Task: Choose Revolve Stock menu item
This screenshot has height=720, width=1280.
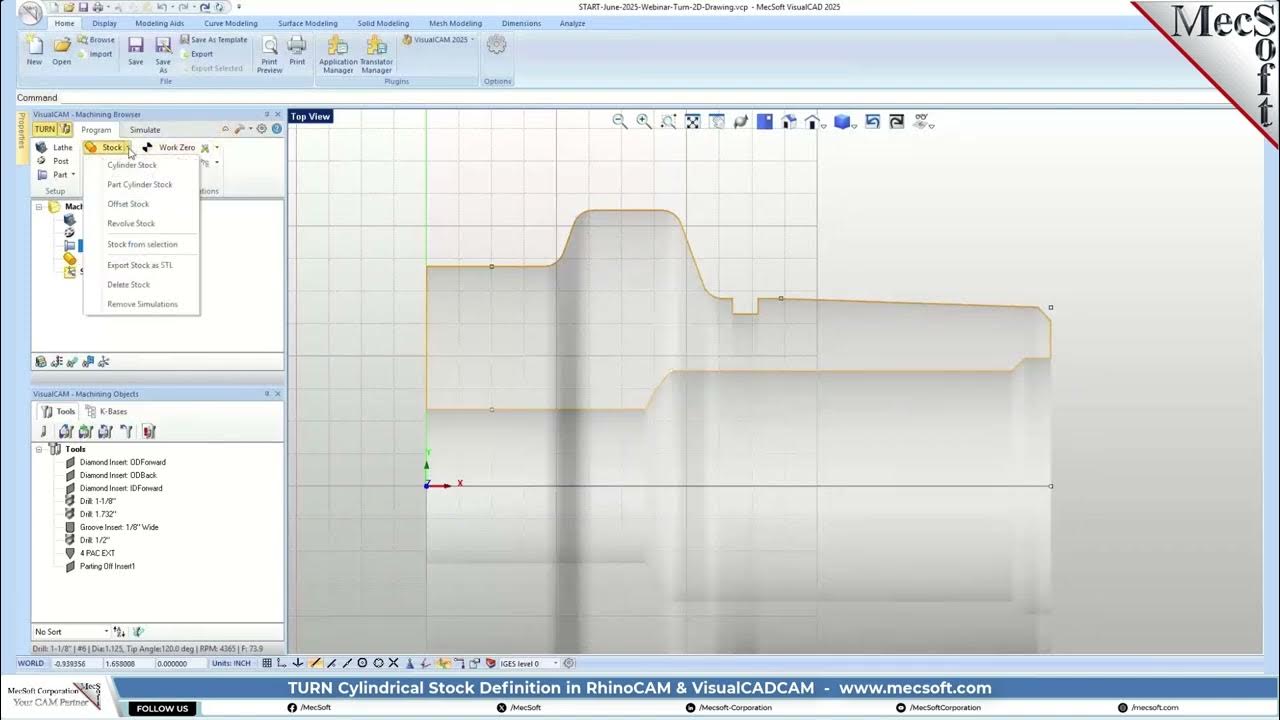Action: tap(131, 224)
